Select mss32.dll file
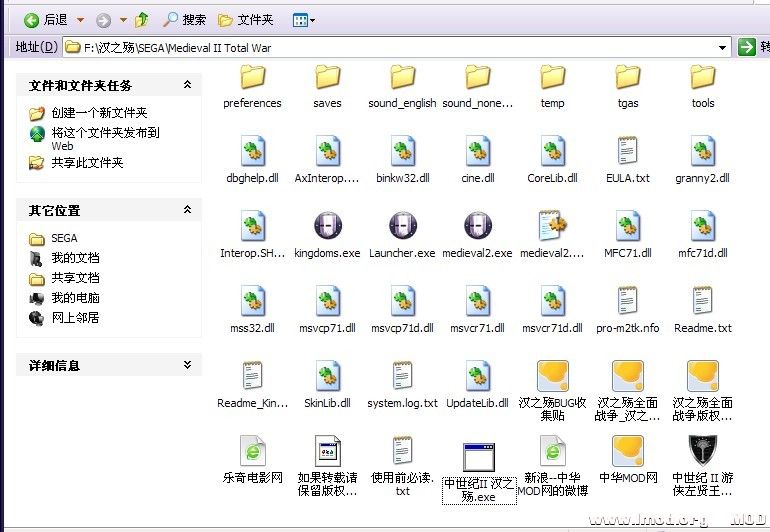This screenshot has width=770, height=532. tap(252, 310)
